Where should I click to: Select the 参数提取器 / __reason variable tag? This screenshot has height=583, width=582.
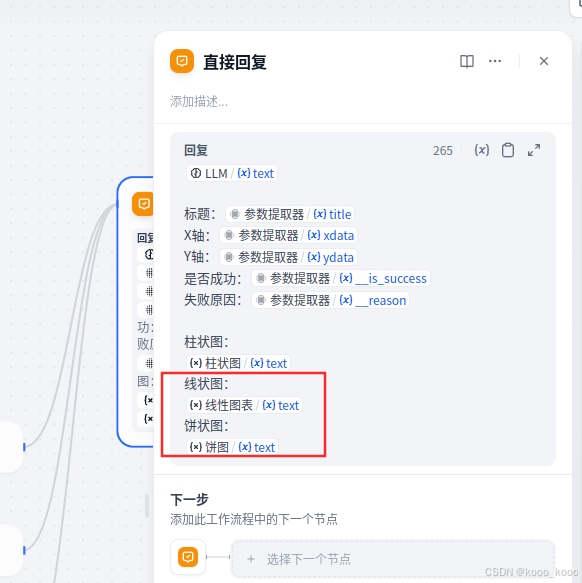[x=330, y=300]
